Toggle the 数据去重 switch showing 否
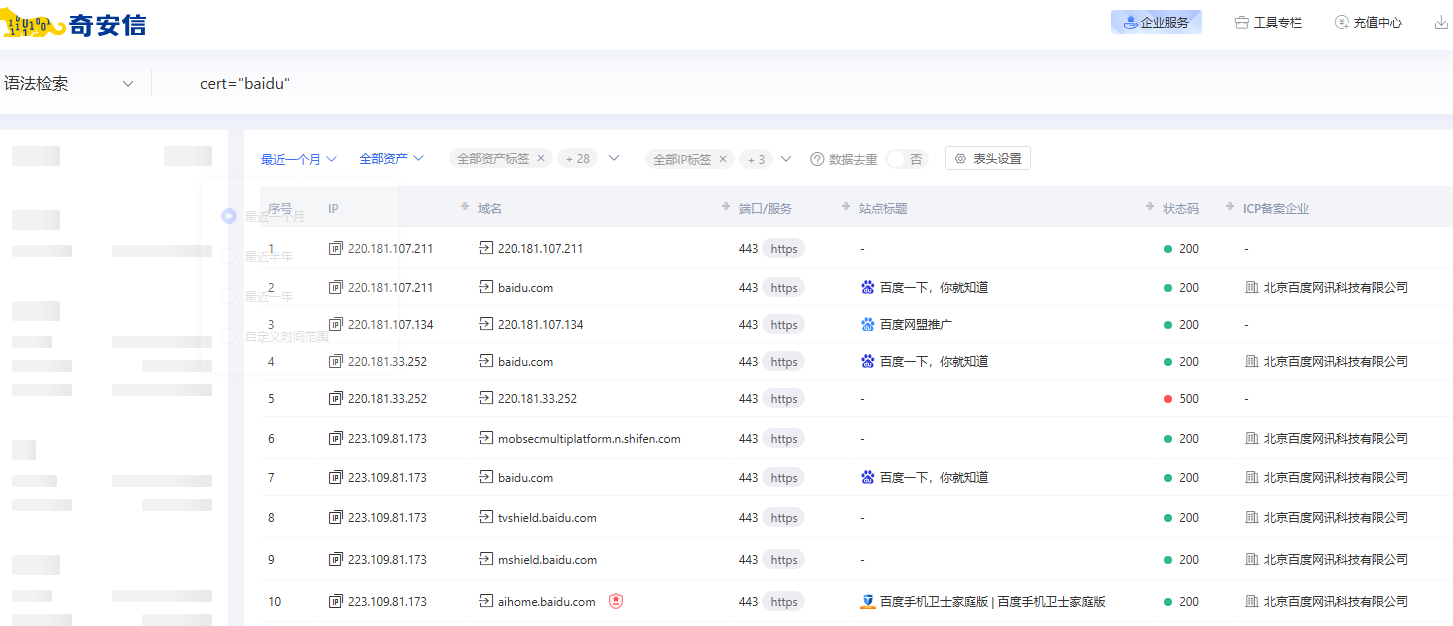The width and height of the screenshot is (1453, 626). click(x=907, y=159)
